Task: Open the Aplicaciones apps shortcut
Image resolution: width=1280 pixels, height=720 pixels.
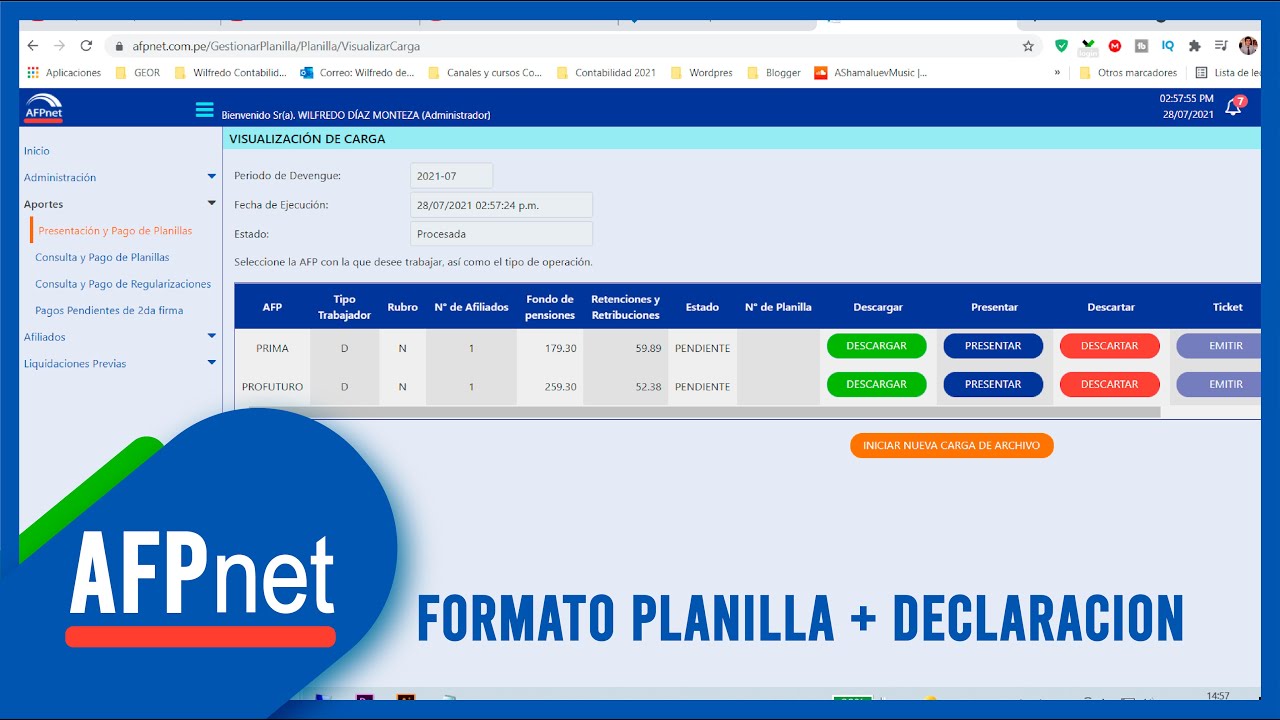Action: pyautogui.click(x=64, y=73)
